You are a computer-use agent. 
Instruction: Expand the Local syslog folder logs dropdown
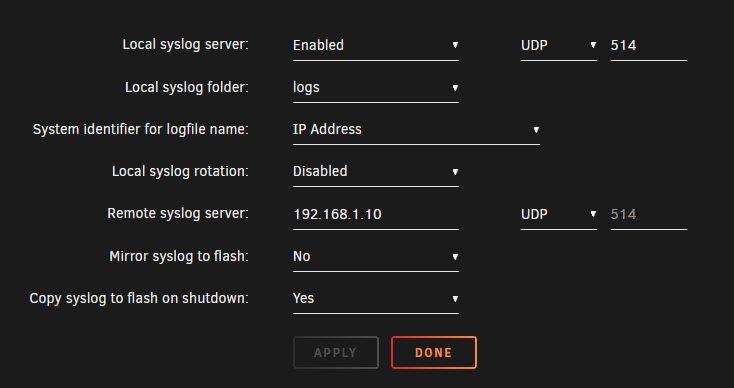tap(375, 88)
